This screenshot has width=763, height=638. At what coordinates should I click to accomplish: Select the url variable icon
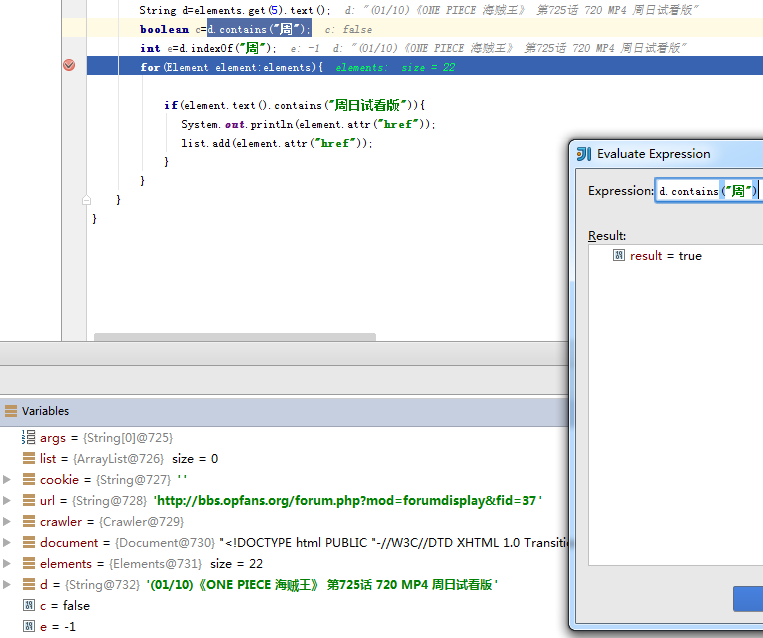[x=29, y=500]
